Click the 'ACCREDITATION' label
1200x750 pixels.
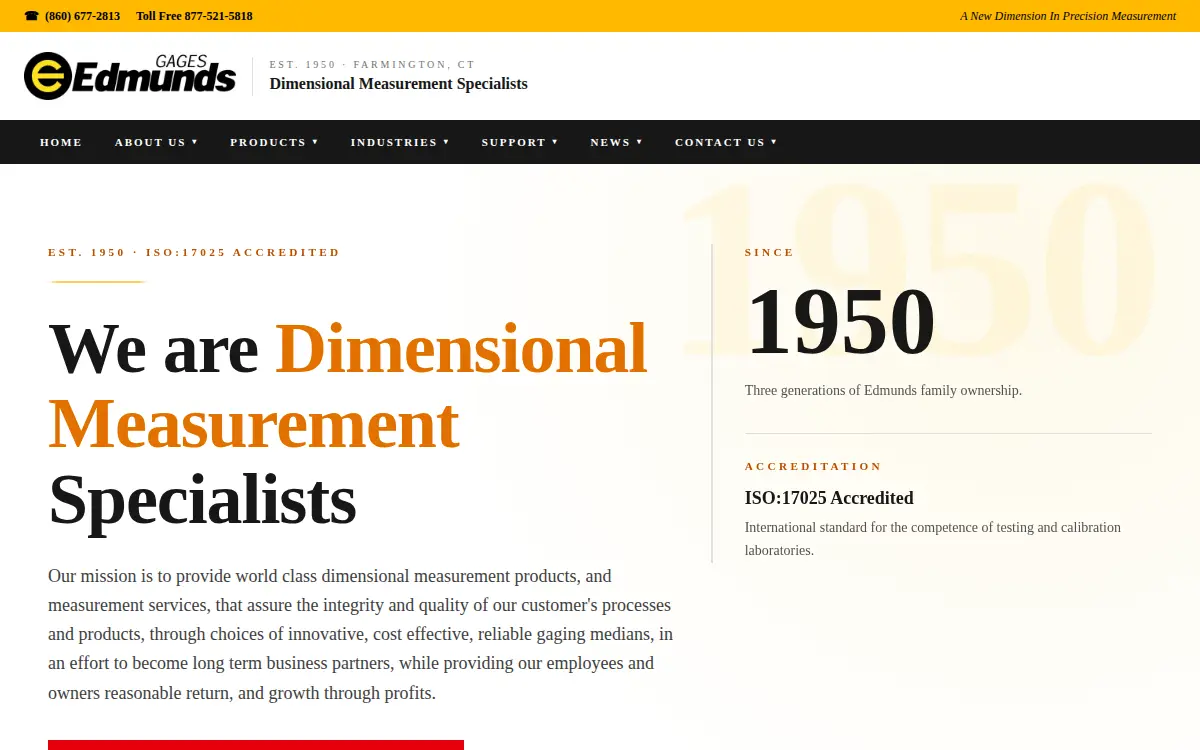tap(813, 466)
